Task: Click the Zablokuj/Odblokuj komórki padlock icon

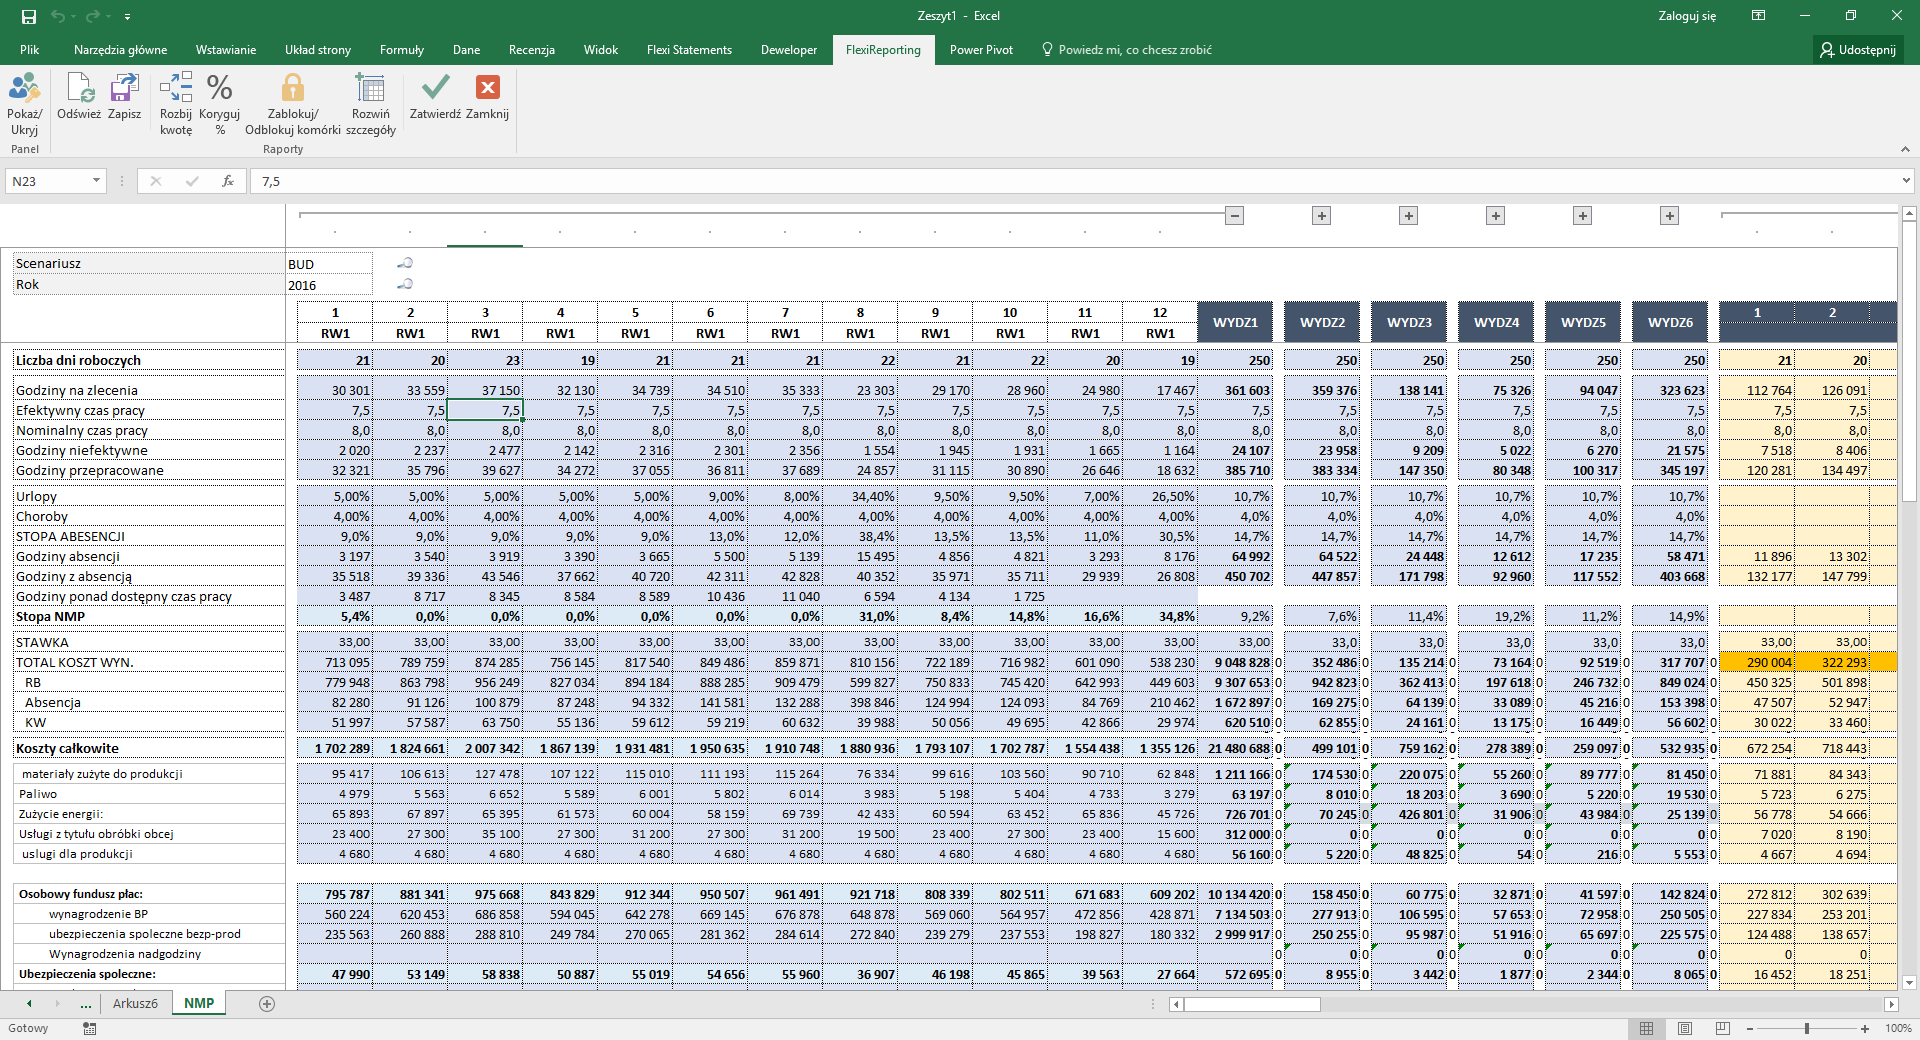Action: click(x=292, y=90)
